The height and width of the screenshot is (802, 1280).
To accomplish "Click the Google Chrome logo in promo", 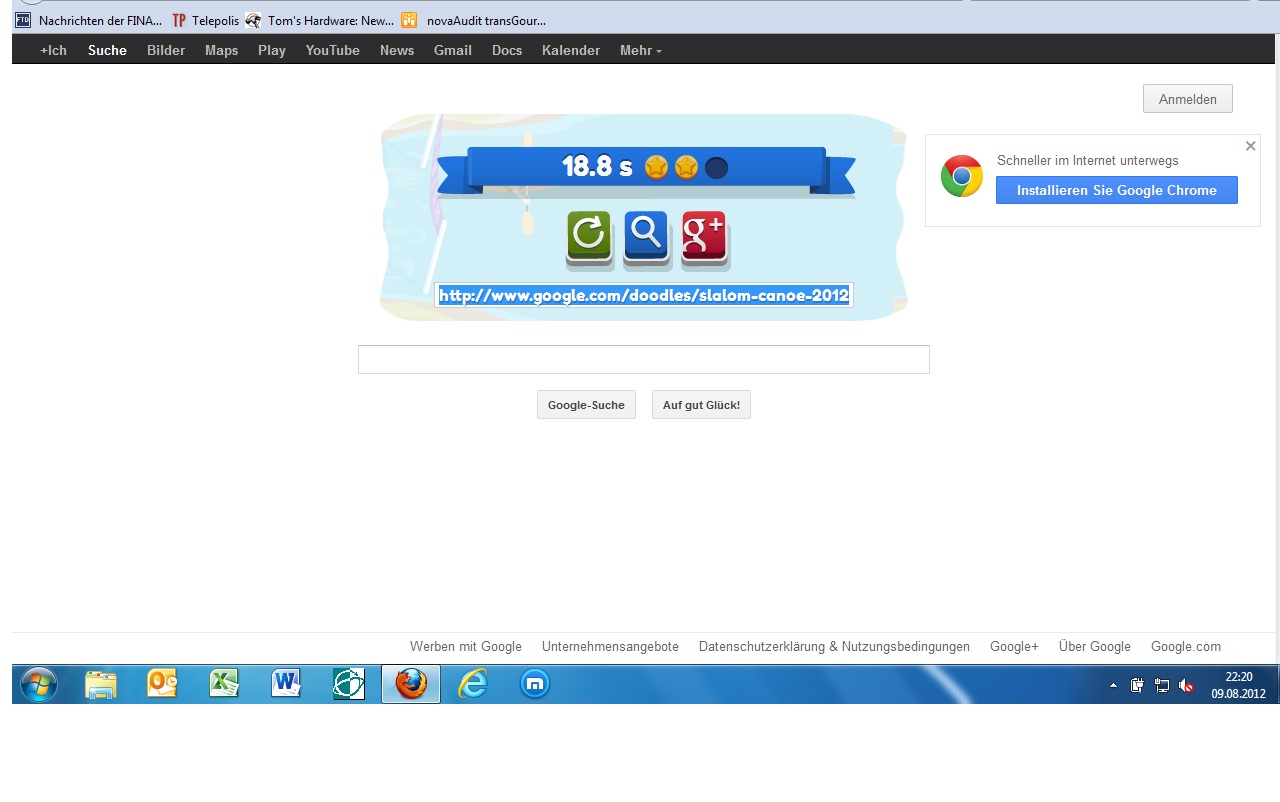I will coord(962,176).
